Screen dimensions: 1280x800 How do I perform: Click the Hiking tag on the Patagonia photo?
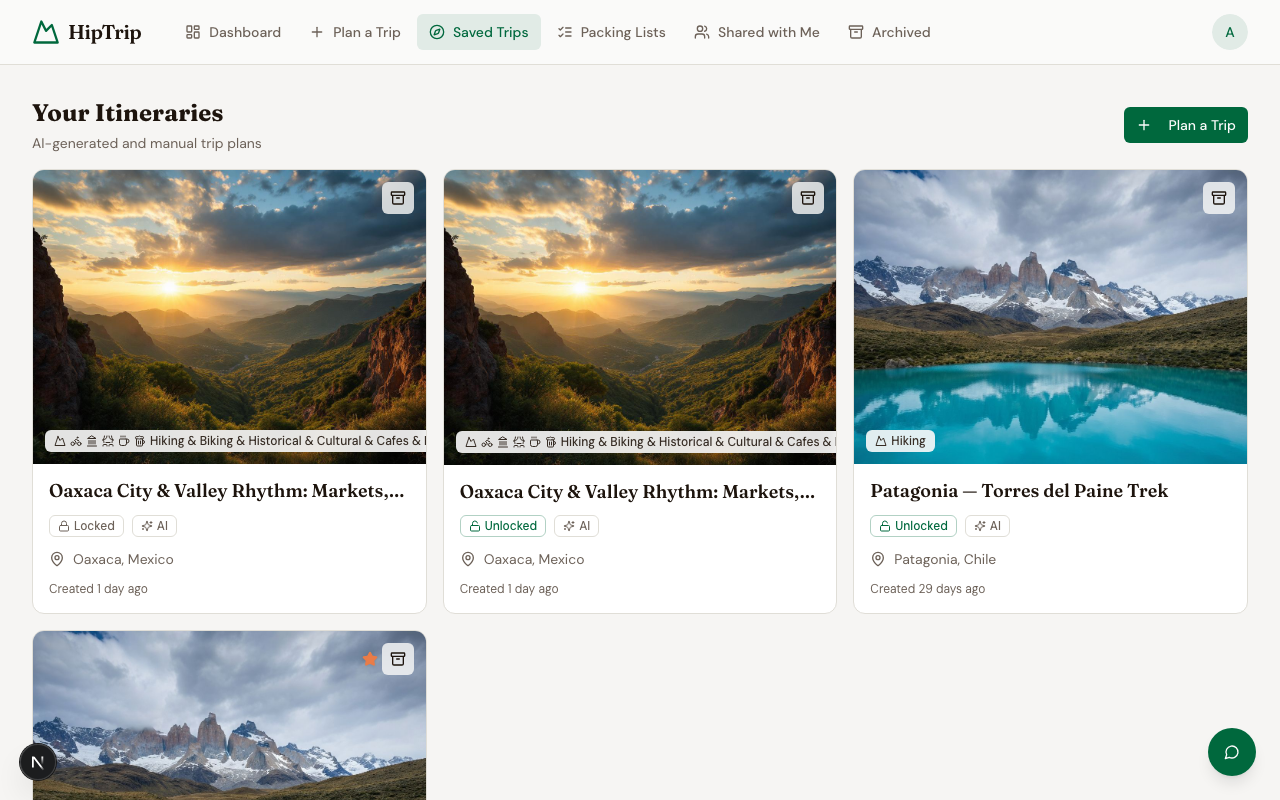[900, 441]
